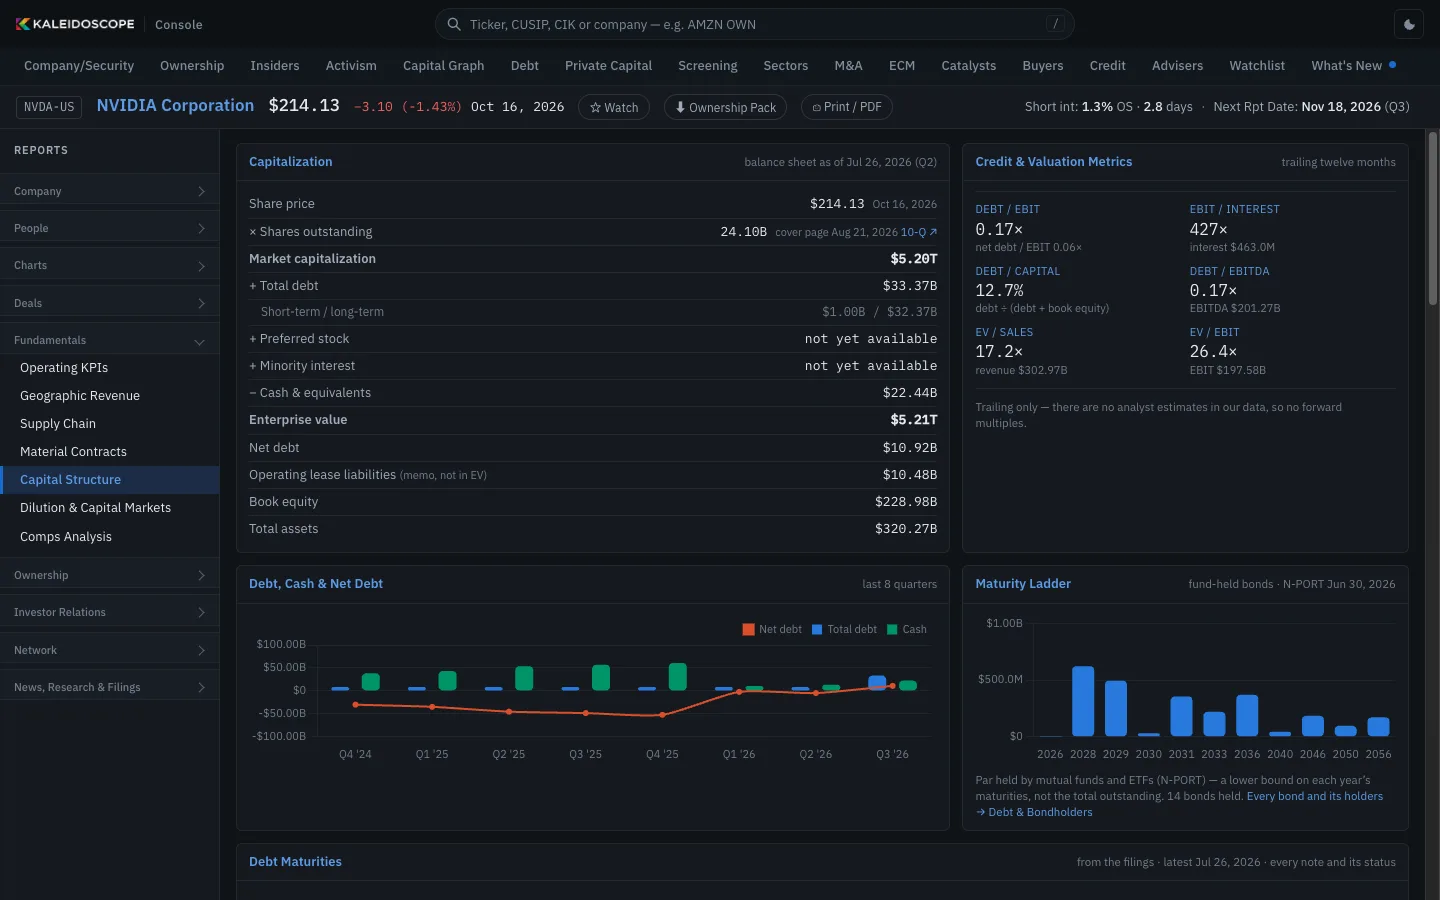
Task: Open Debt & Bondholders link
Action: (1034, 813)
